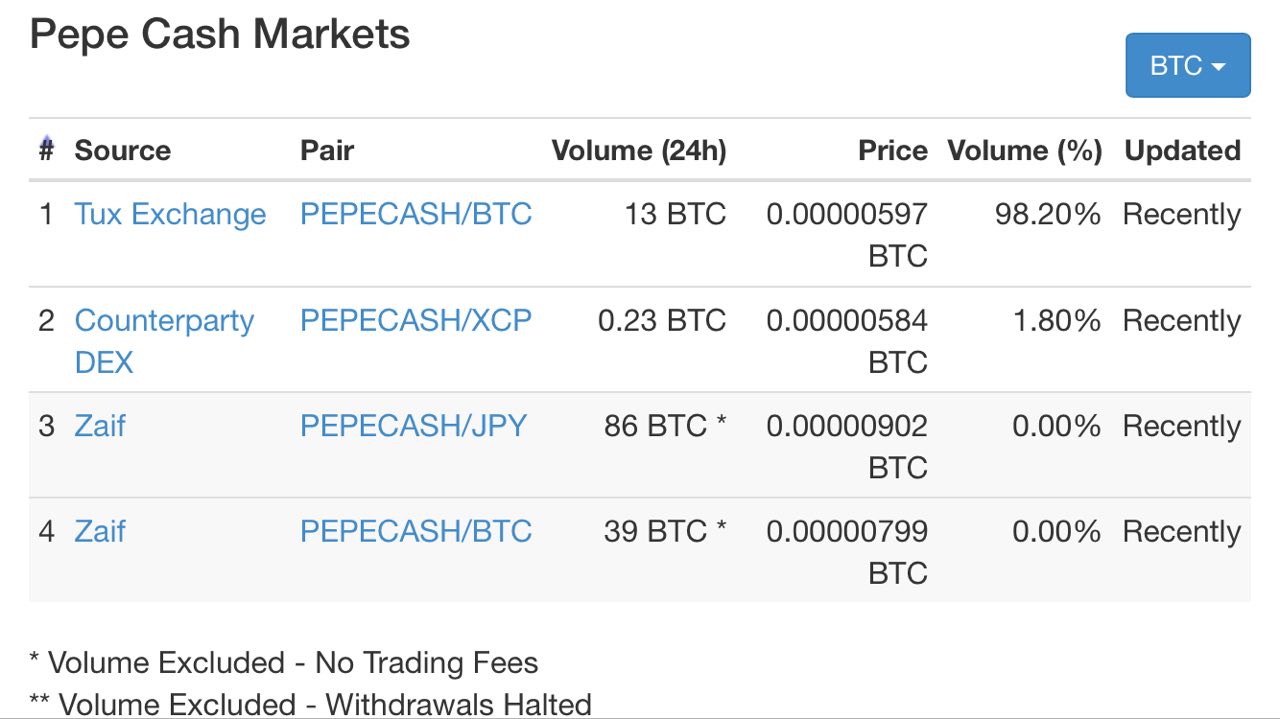Select the Pepe Cash Markets heading
The image size is (1280, 719).
coord(220,34)
